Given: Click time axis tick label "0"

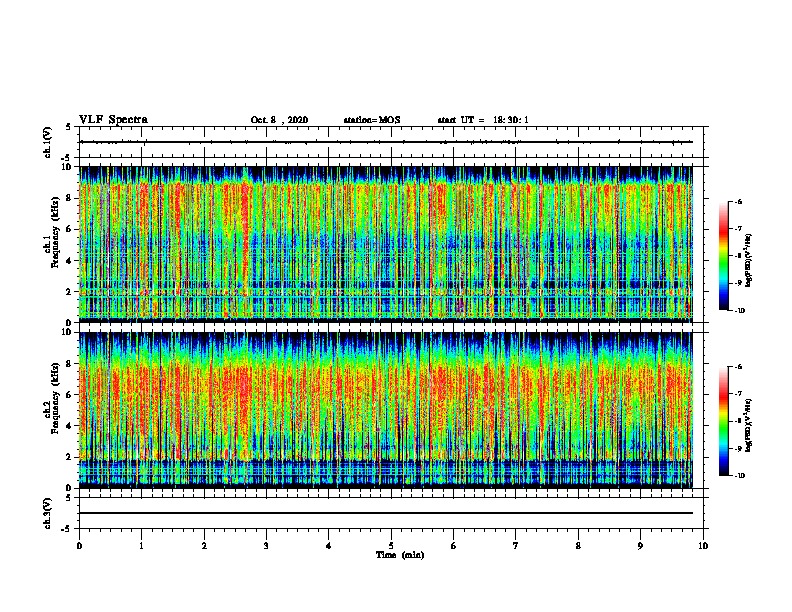Looking at the screenshot, I should pos(79,546).
